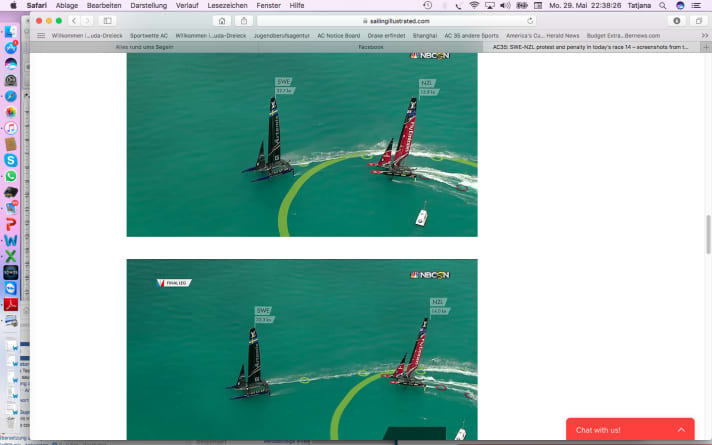This screenshot has width=712, height=445.
Task: Open the Wi-Fi menu bar icon
Action: click(x=474, y=5)
